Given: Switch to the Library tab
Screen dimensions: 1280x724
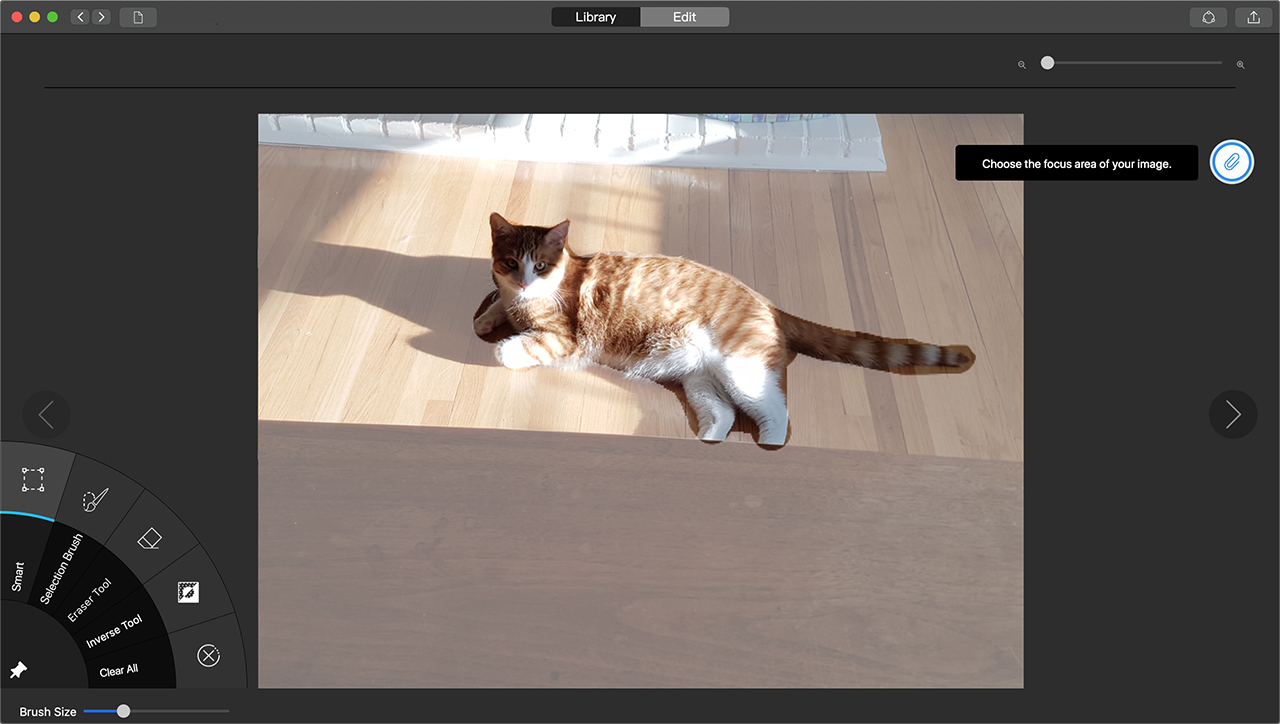Looking at the screenshot, I should [596, 17].
